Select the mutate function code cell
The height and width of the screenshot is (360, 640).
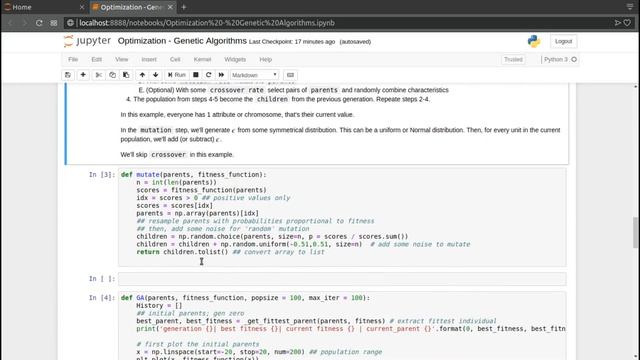342,217
